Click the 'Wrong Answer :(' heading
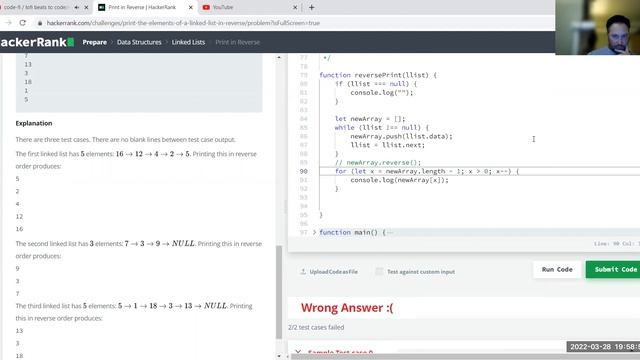This screenshot has width=640, height=360. [347, 308]
